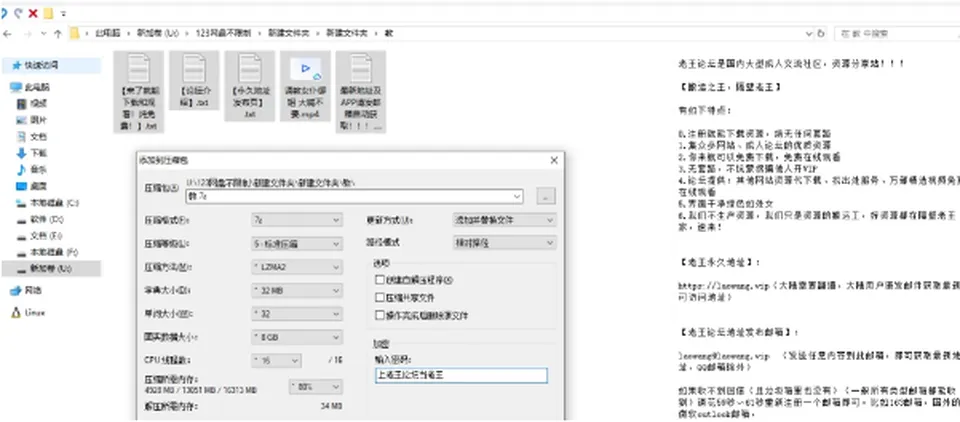Go back with the Explorer back arrow
Viewport: 960px width, 422px height.
(x=7, y=34)
